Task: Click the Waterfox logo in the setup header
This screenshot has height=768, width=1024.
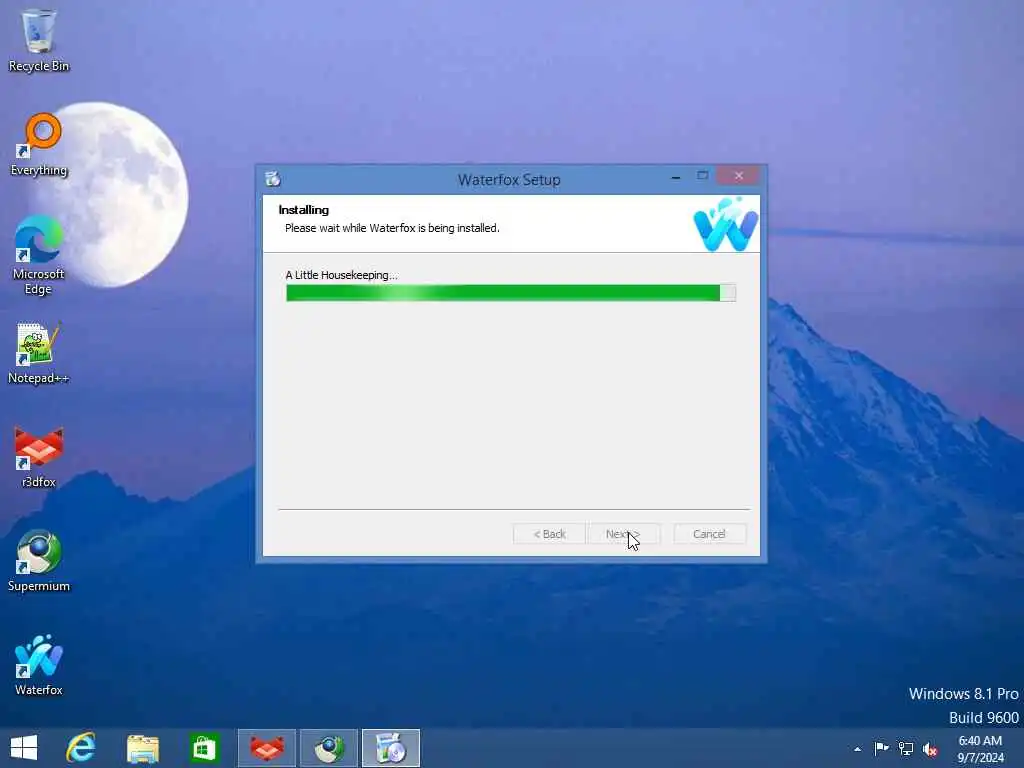Action: (x=726, y=224)
